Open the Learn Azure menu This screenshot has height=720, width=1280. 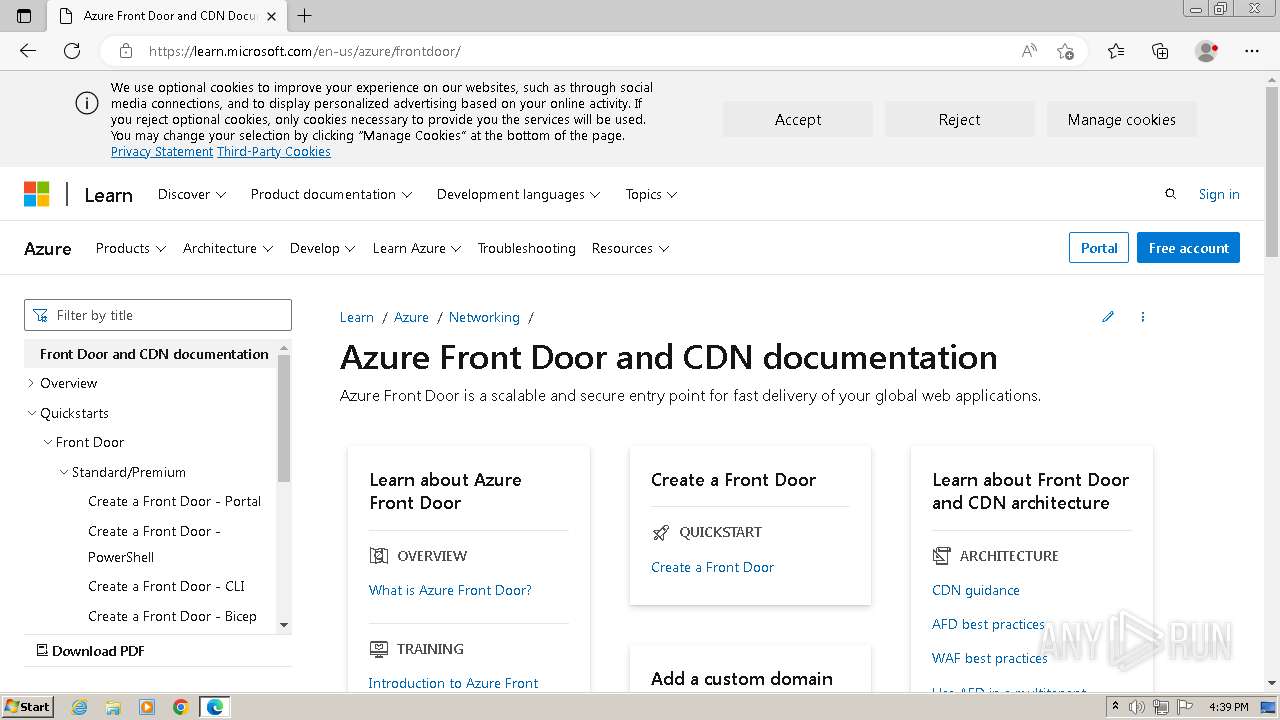[416, 248]
